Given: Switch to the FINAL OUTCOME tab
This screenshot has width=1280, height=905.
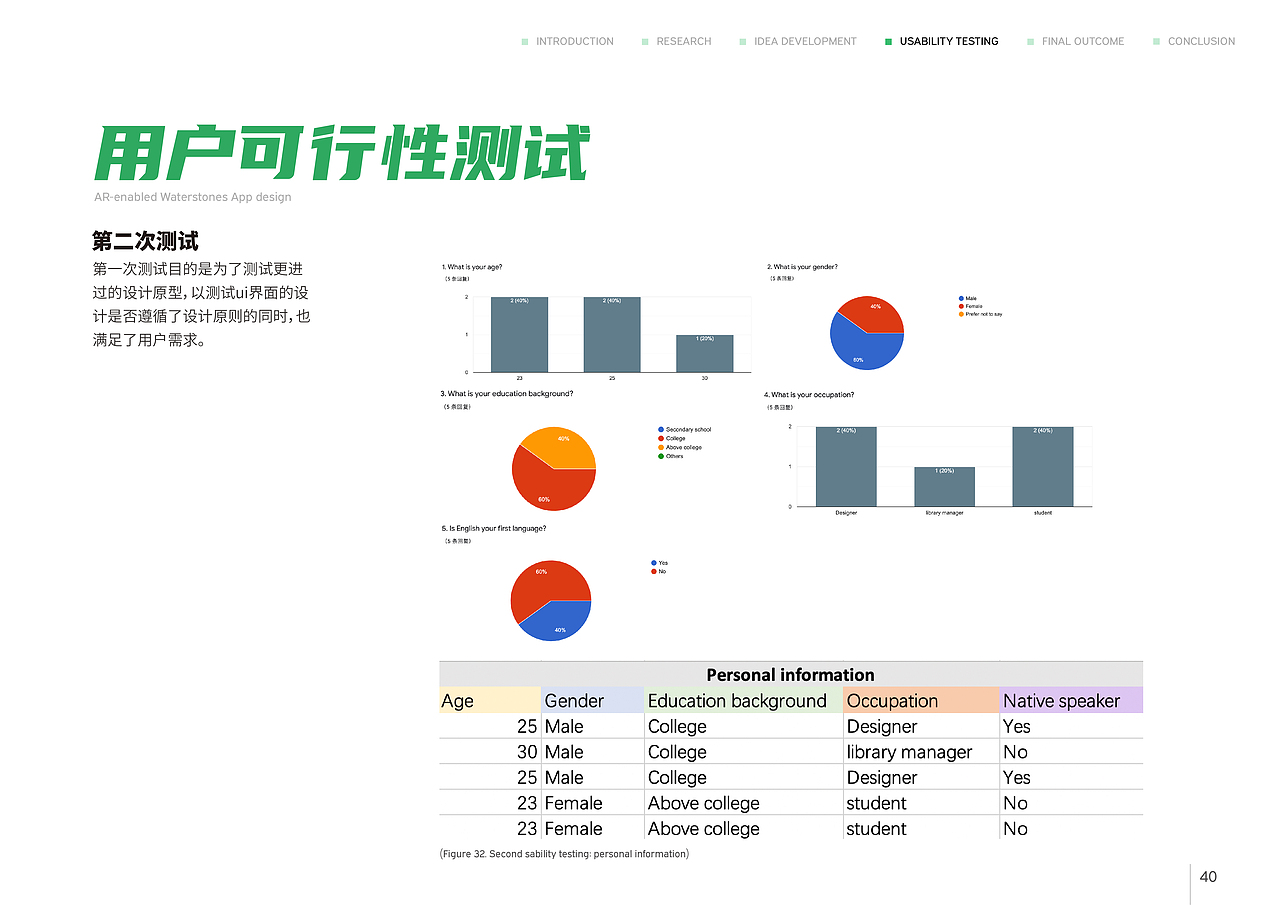Looking at the screenshot, I should pyautogui.click(x=1075, y=41).
